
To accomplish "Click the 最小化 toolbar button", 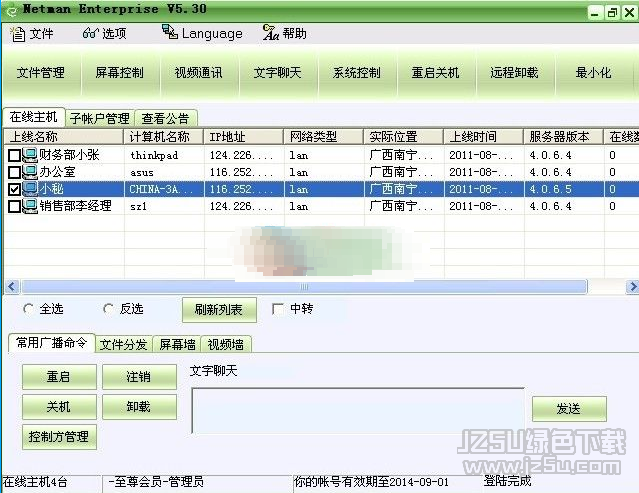I will click(594, 73).
